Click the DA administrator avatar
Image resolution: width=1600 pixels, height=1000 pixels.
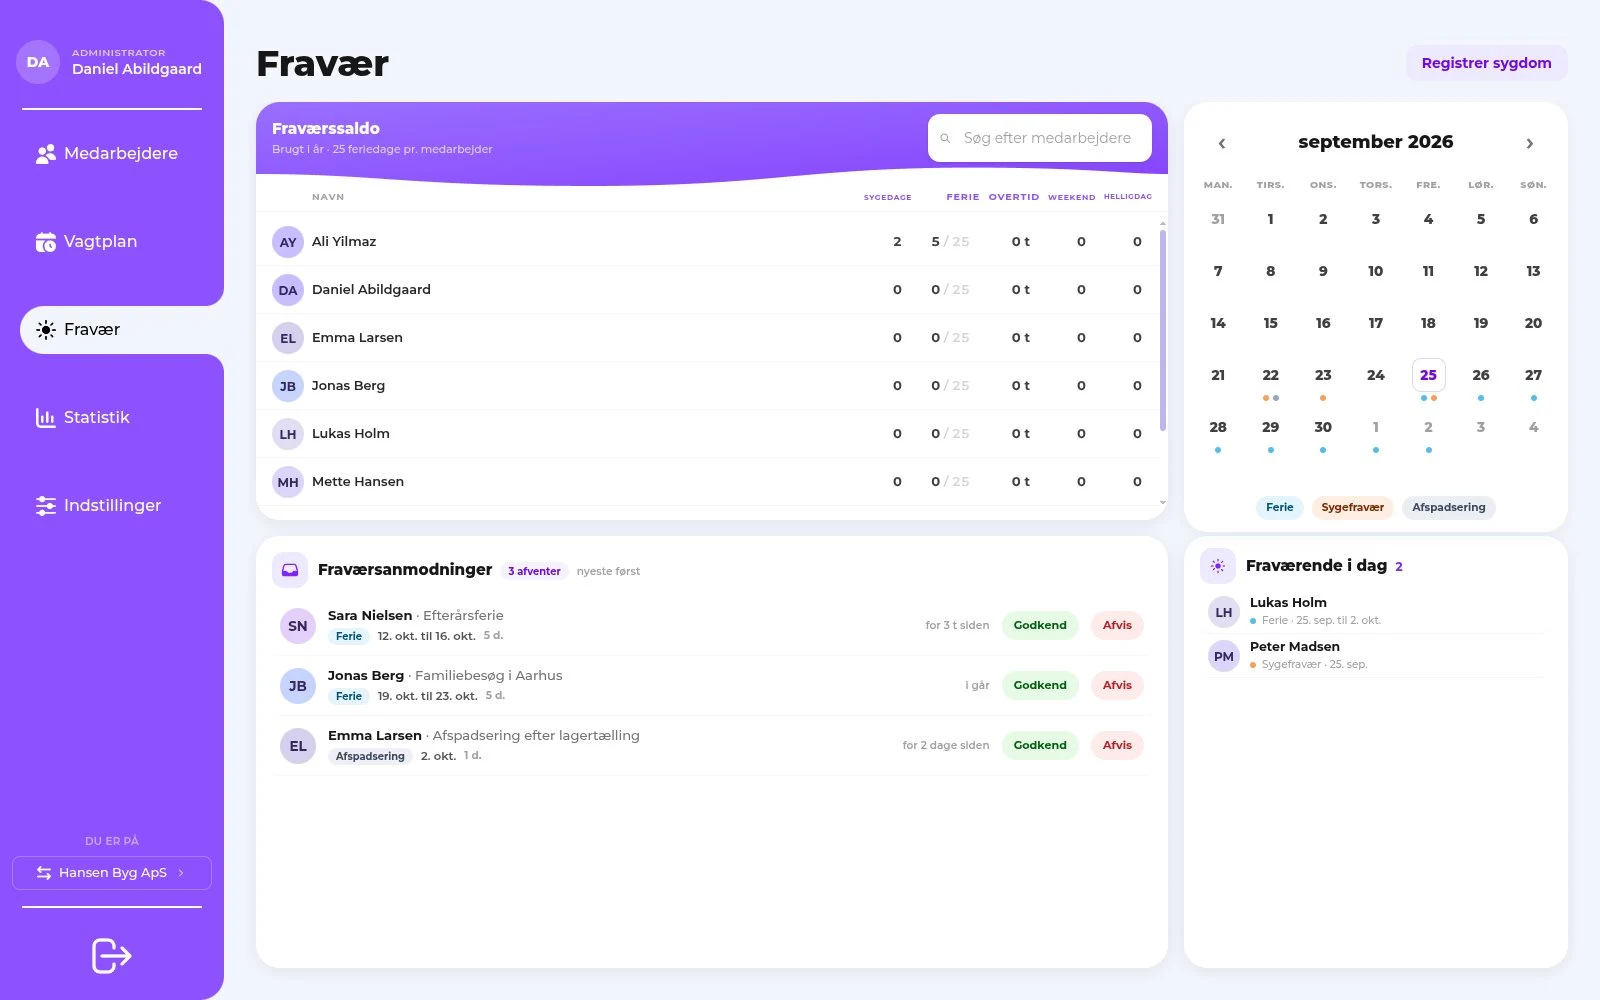point(38,62)
